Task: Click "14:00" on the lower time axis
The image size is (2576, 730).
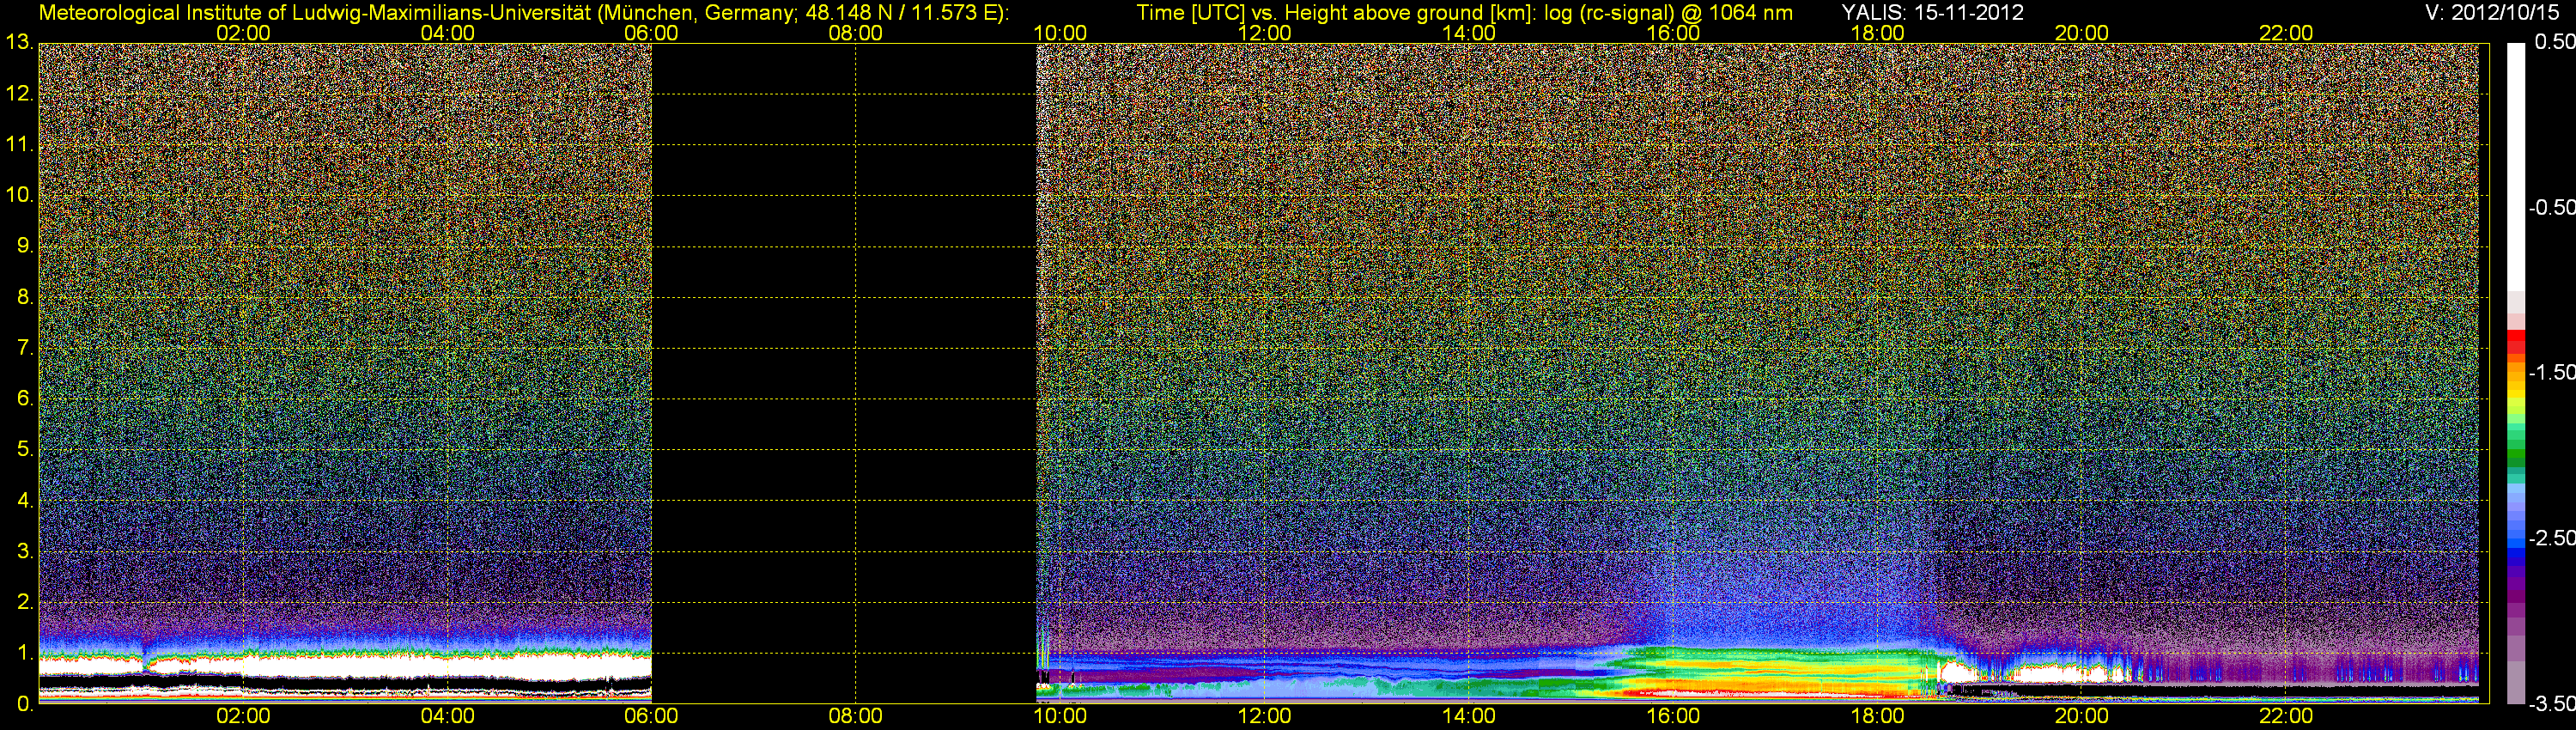Action: click(x=1469, y=716)
